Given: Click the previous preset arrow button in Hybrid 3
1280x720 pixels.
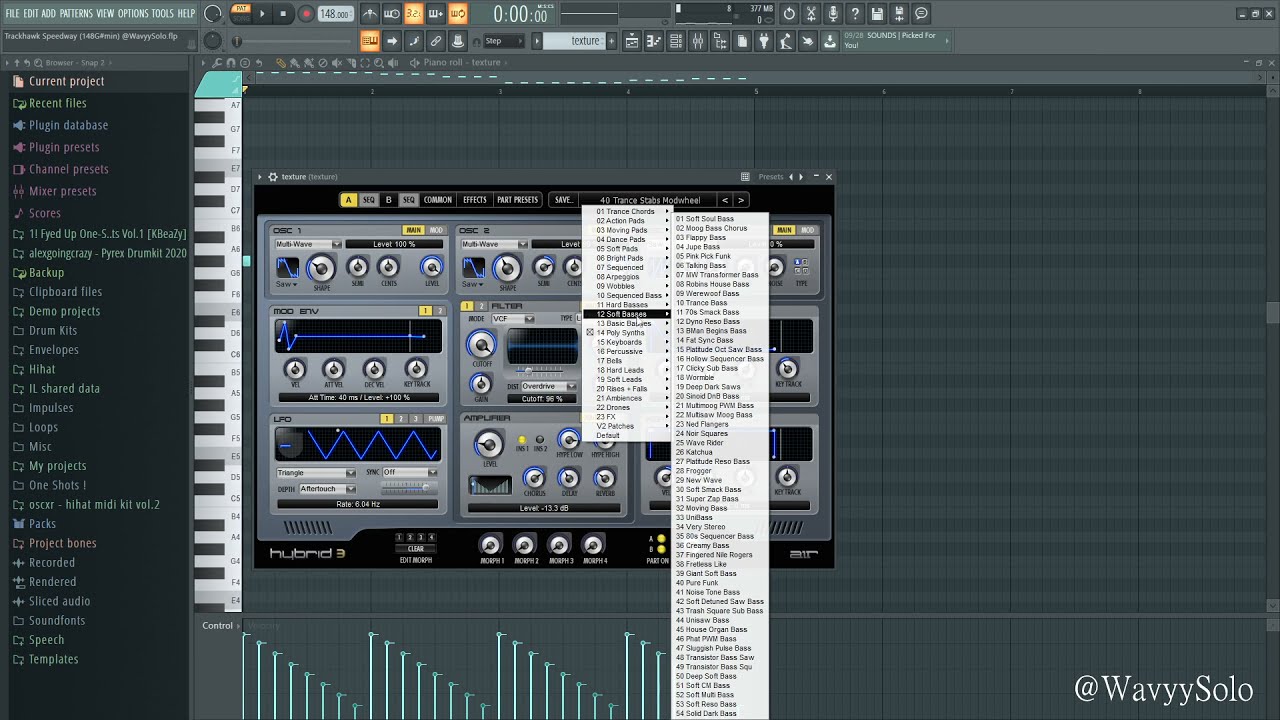Looking at the screenshot, I should tap(725, 200).
